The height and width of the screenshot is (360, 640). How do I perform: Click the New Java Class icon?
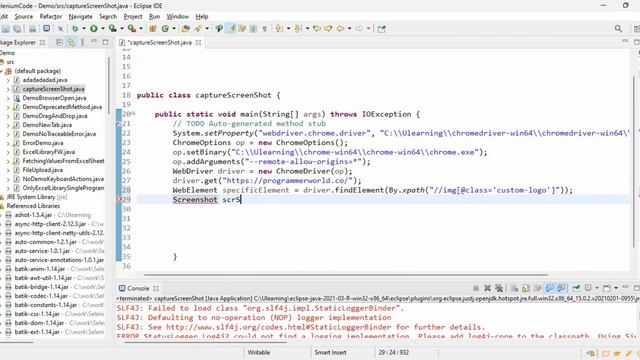point(165,29)
